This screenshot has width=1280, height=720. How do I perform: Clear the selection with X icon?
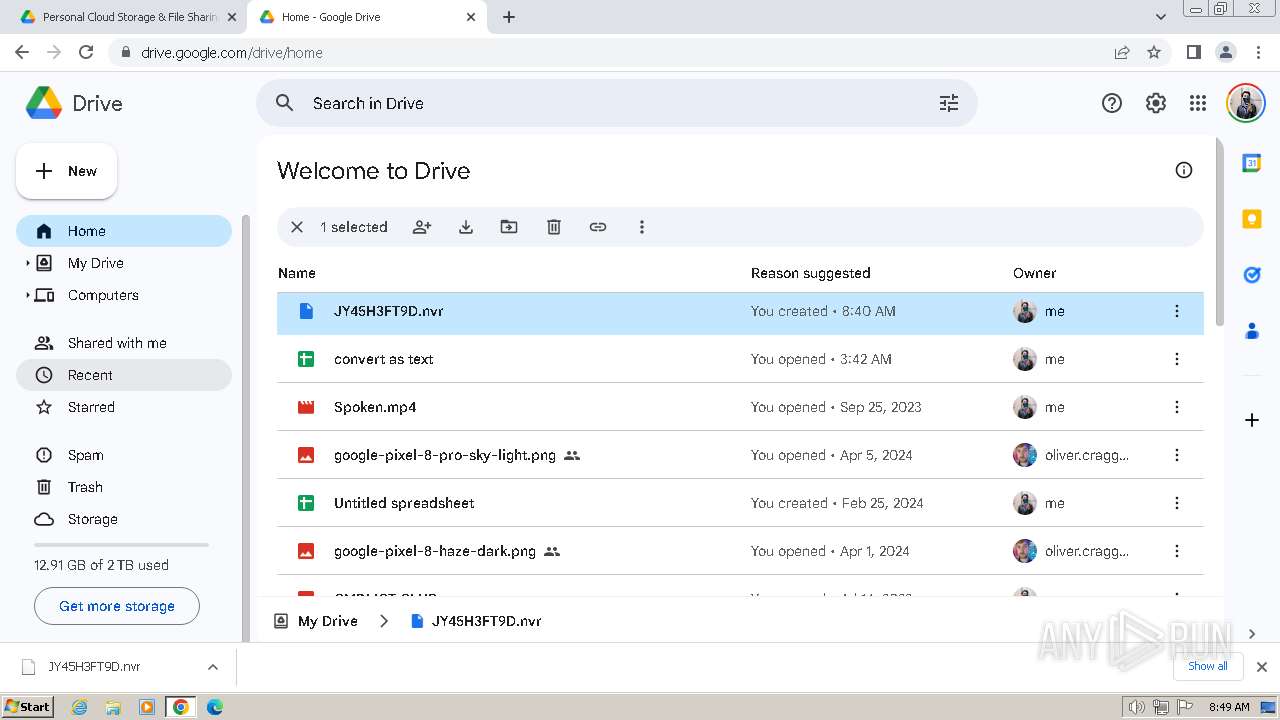pyautogui.click(x=297, y=227)
